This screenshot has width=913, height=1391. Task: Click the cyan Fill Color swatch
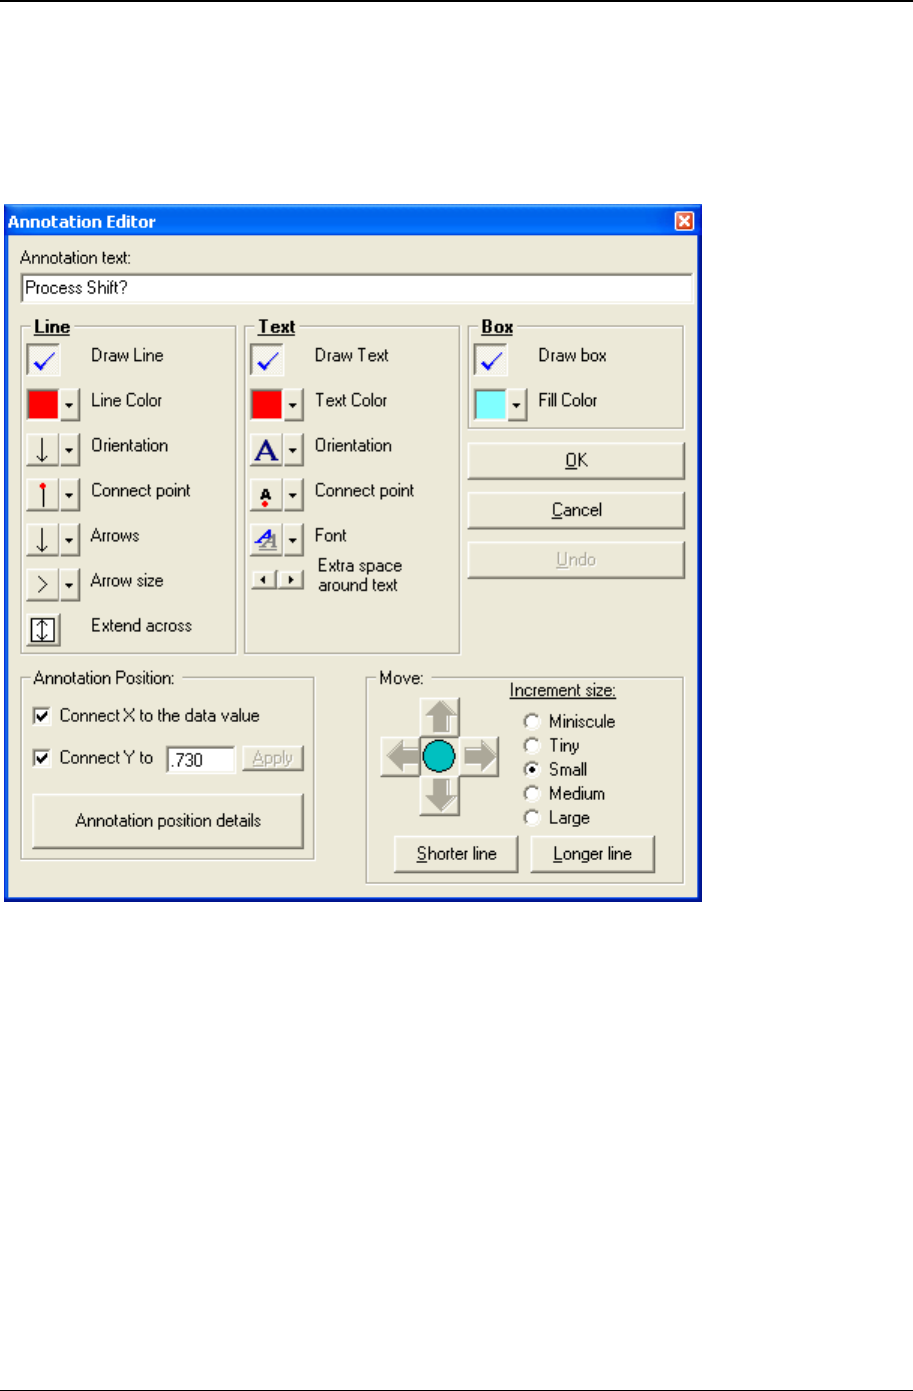pos(490,405)
